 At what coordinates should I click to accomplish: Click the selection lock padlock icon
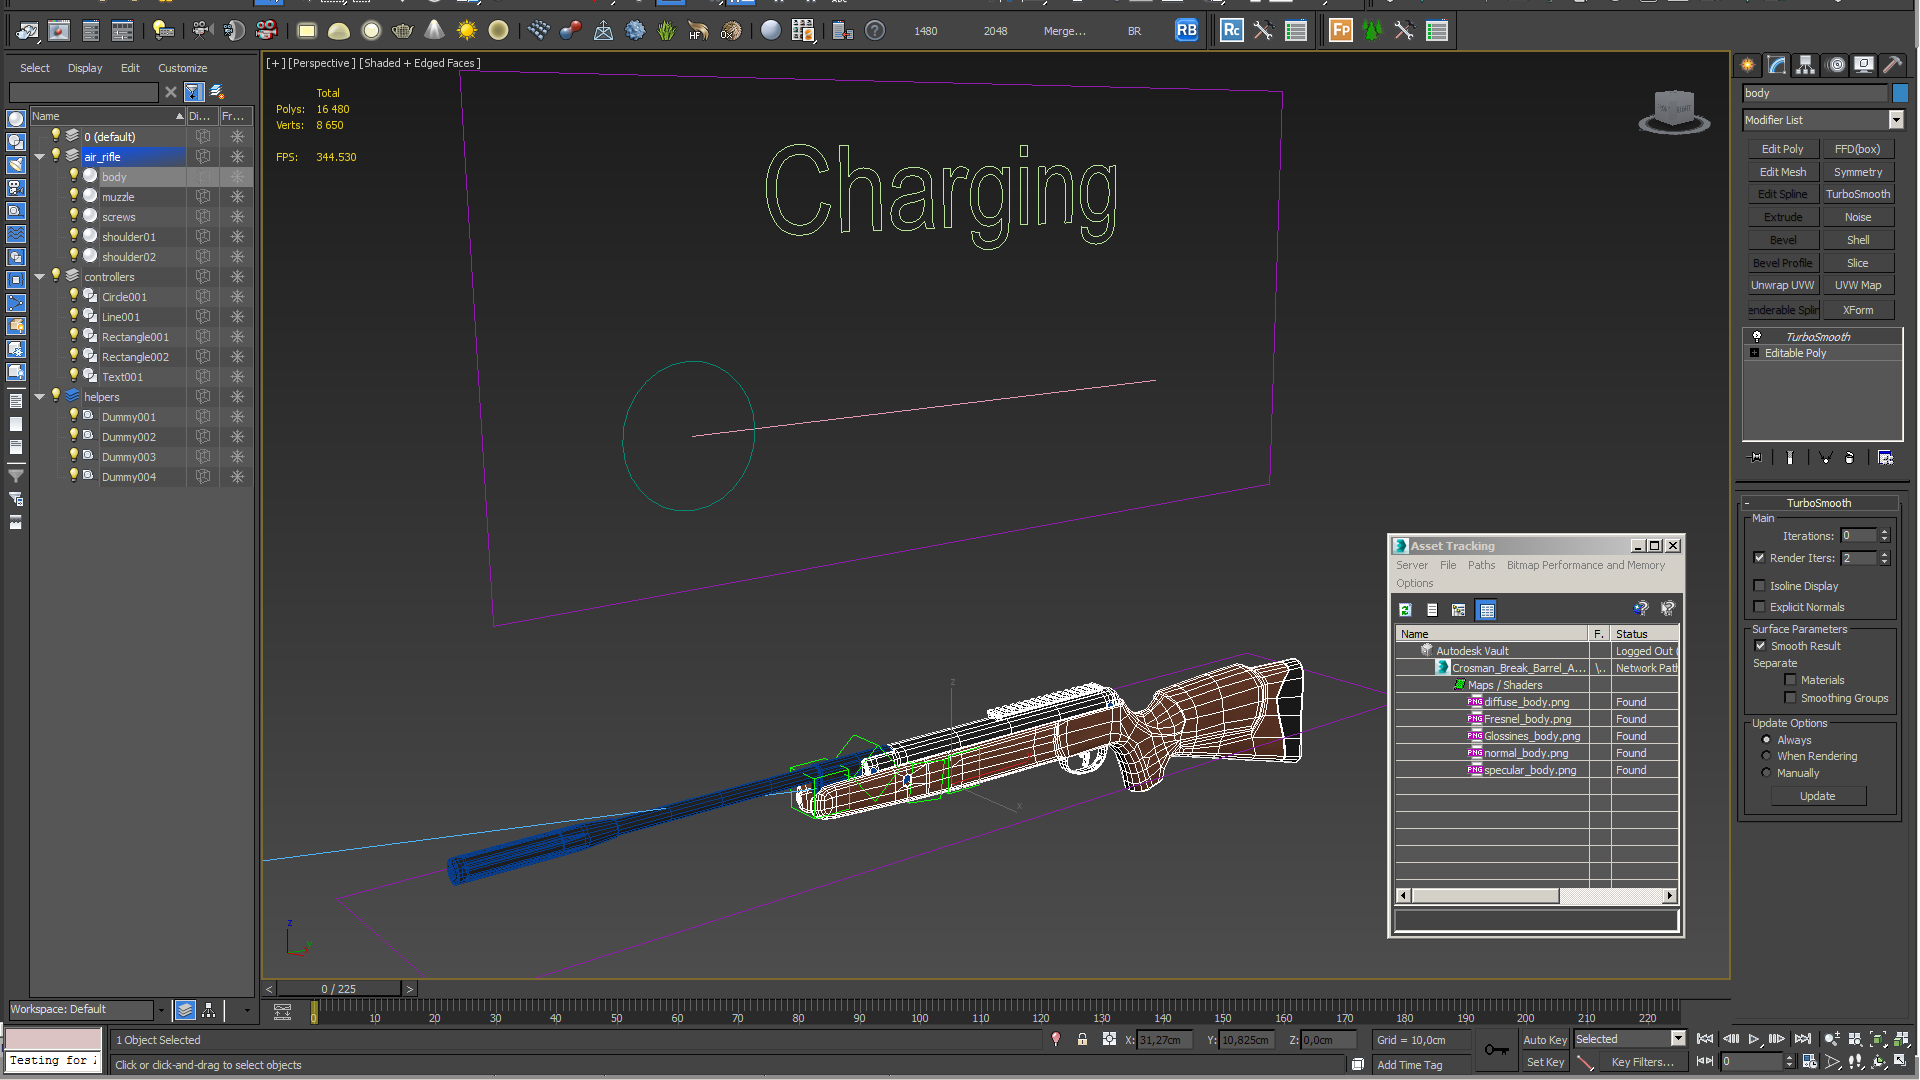point(1082,1040)
